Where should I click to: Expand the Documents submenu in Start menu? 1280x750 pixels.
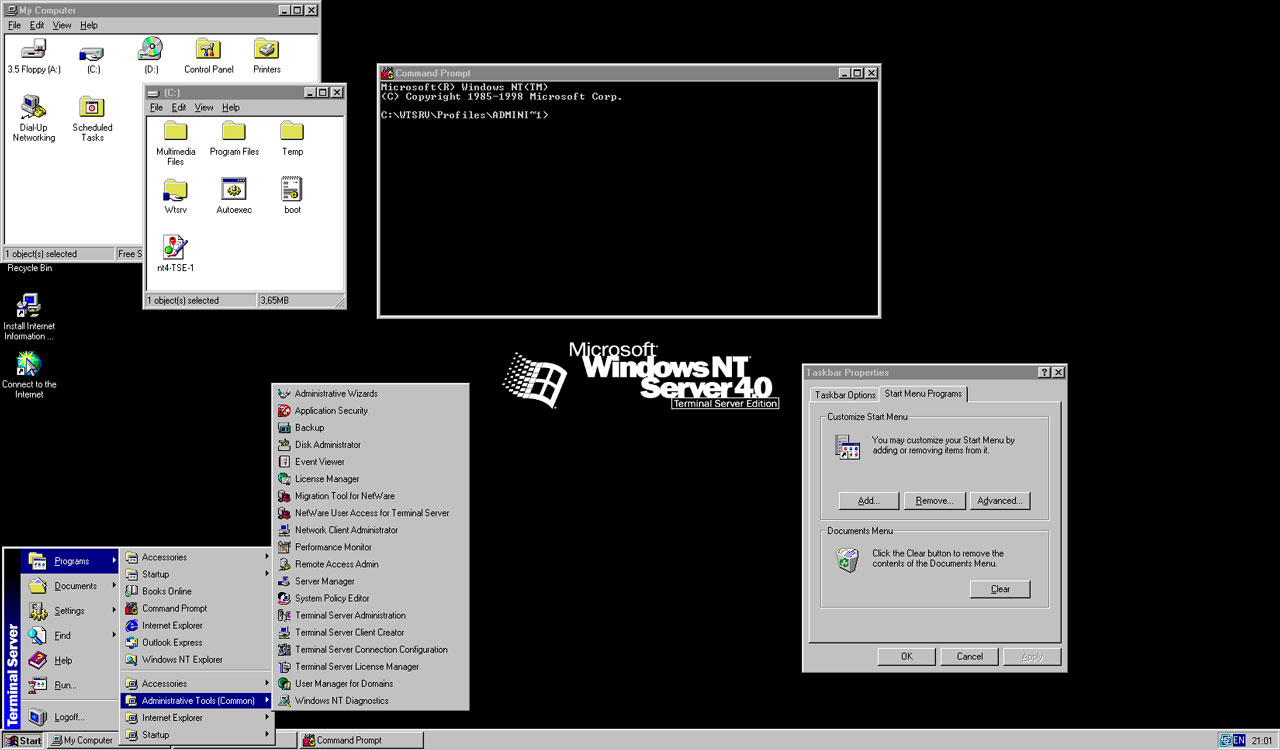click(75, 586)
